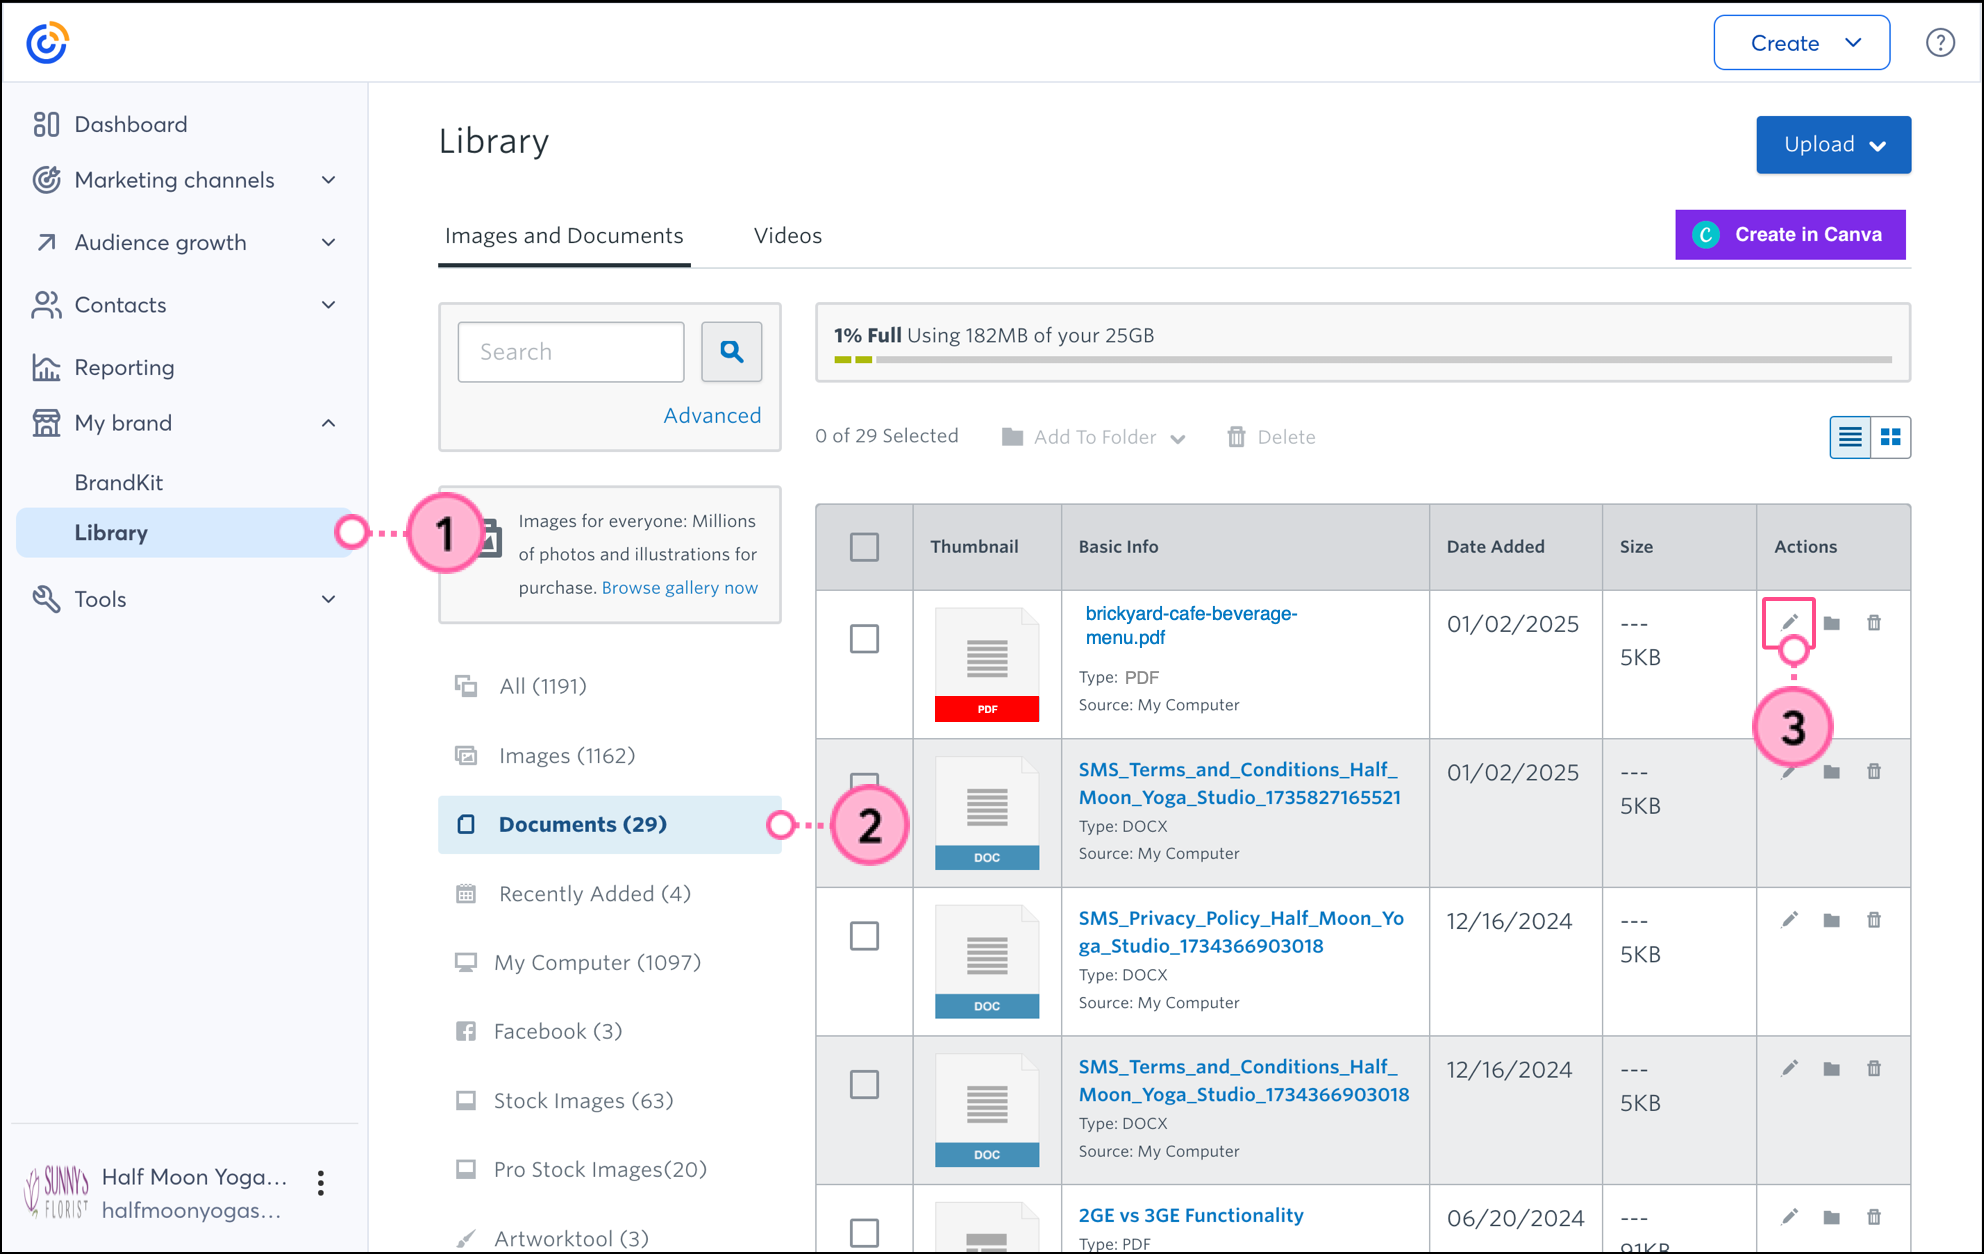Image resolution: width=1984 pixels, height=1254 pixels.
Task: Folder icon for SMS_Terms 1734366903018 row
Action: pyautogui.click(x=1831, y=1069)
